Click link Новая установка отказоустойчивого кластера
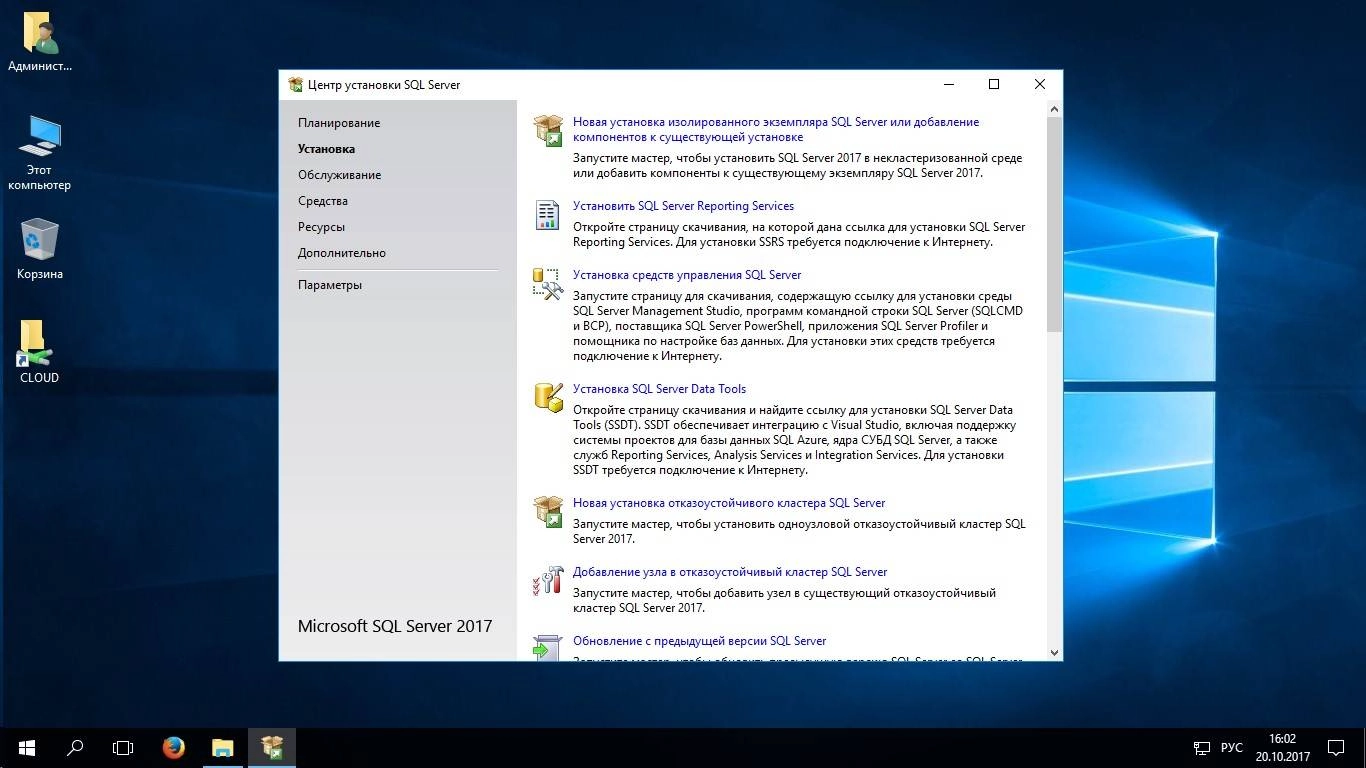This screenshot has height=768, width=1366. tap(729, 503)
